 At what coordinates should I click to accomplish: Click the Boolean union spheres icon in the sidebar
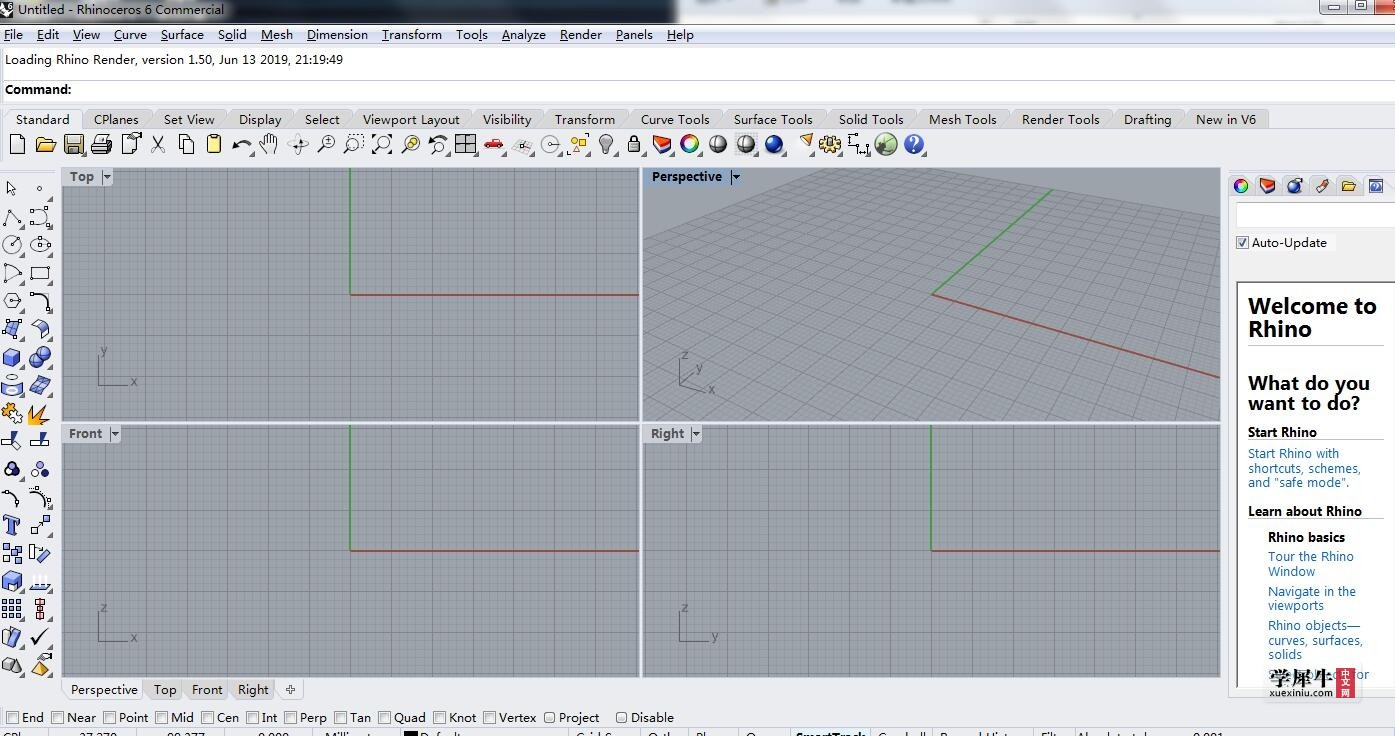[x=40, y=357]
